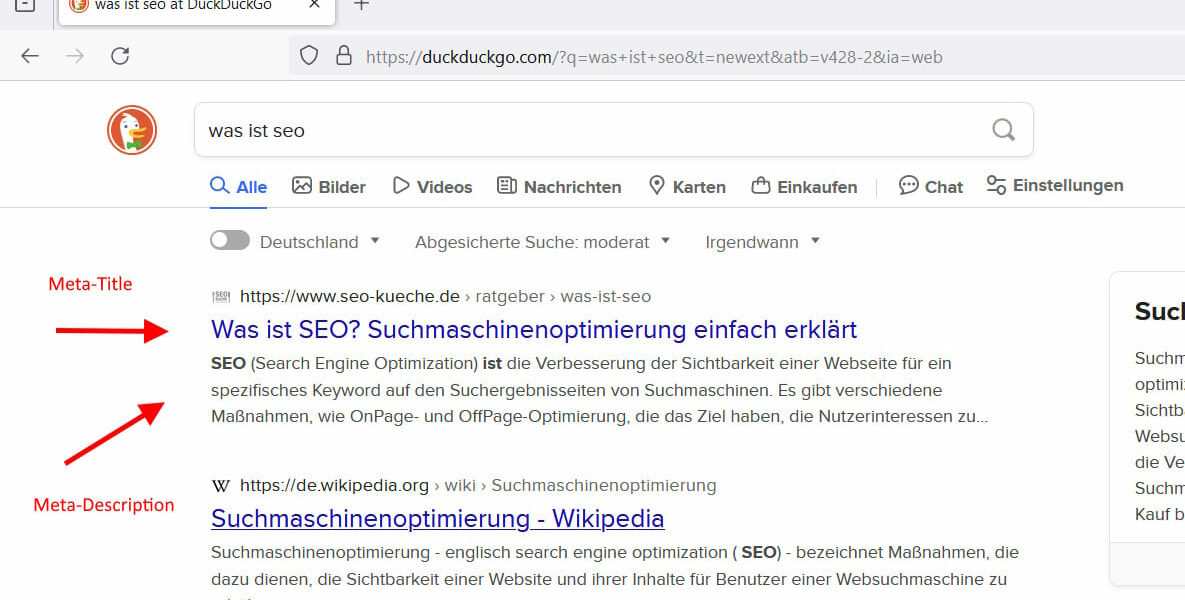The height and width of the screenshot is (600, 1185).
Task: Open 'Suchmaschinenoptimierung - Wikipedia' result link
Action: 438,518
